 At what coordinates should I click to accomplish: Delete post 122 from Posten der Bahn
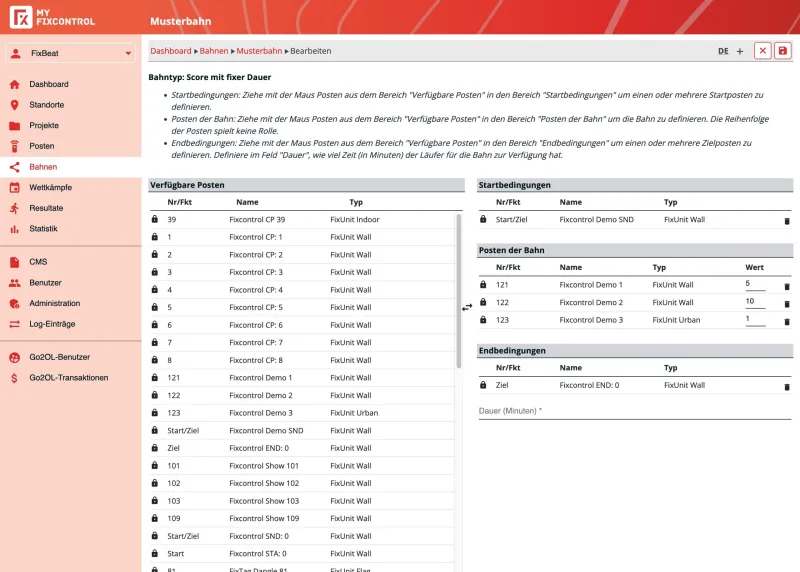[787, 303]
